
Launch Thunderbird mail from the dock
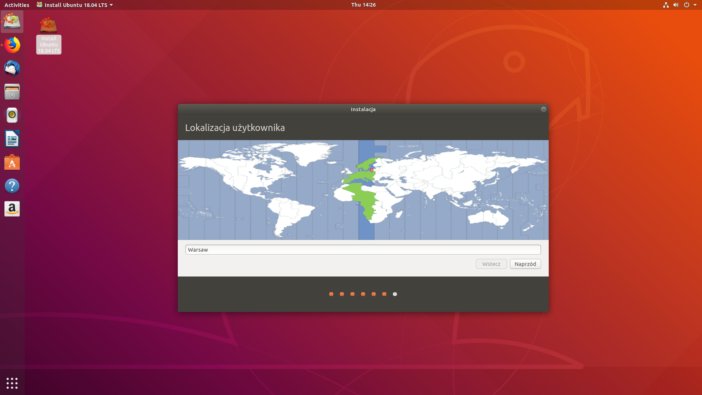(12, 69)
